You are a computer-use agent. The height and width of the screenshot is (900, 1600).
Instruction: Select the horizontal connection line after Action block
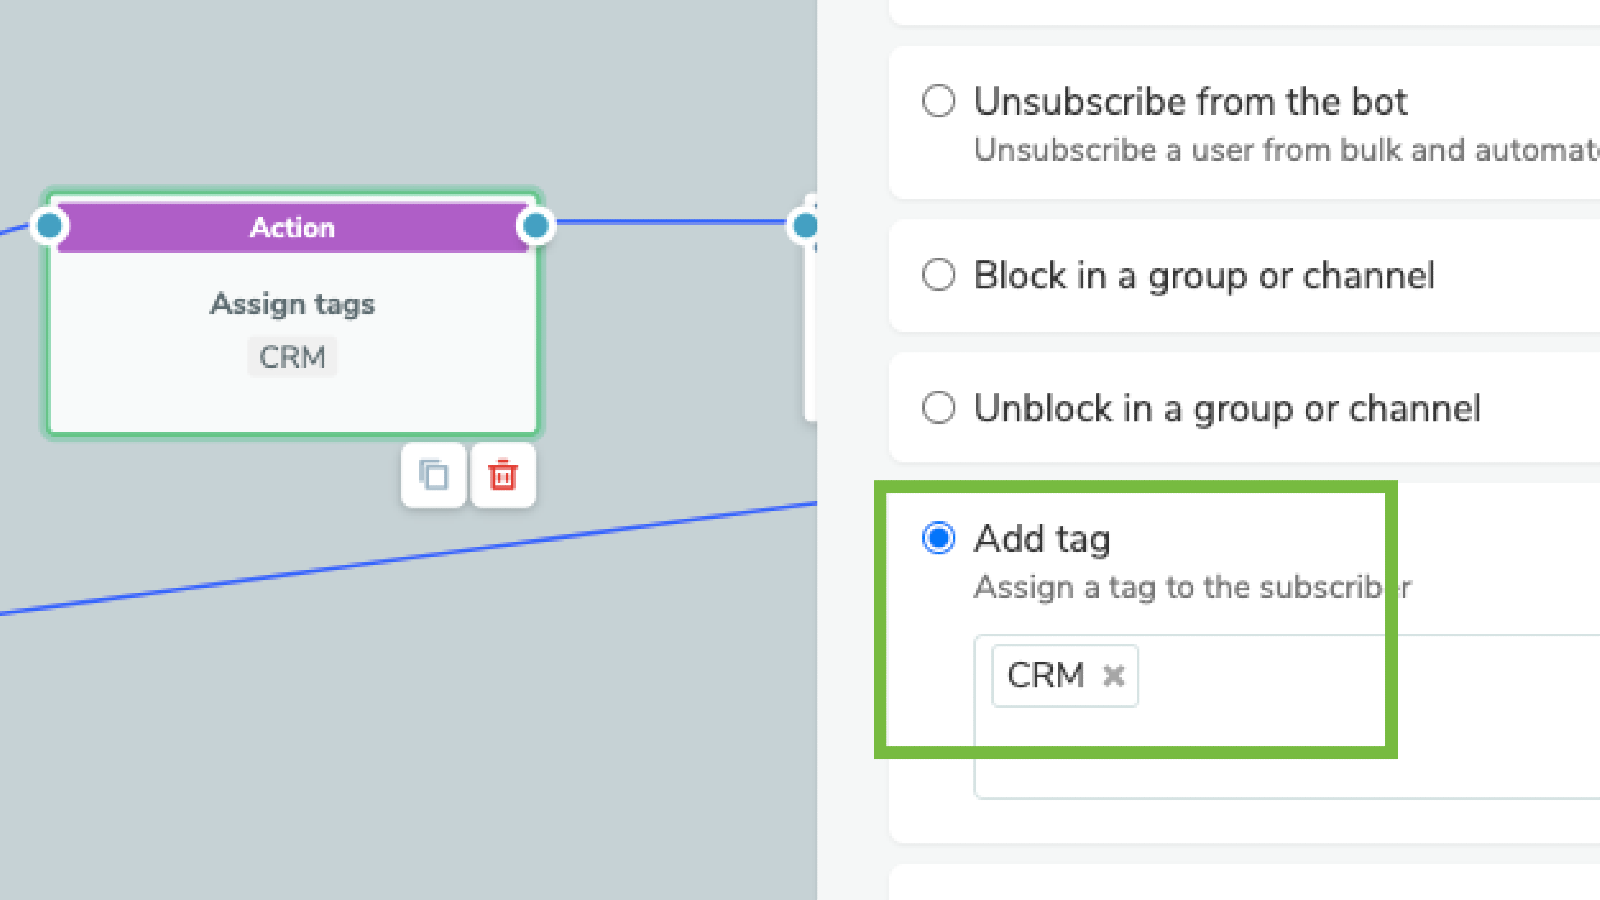click(x=670, y=222)
